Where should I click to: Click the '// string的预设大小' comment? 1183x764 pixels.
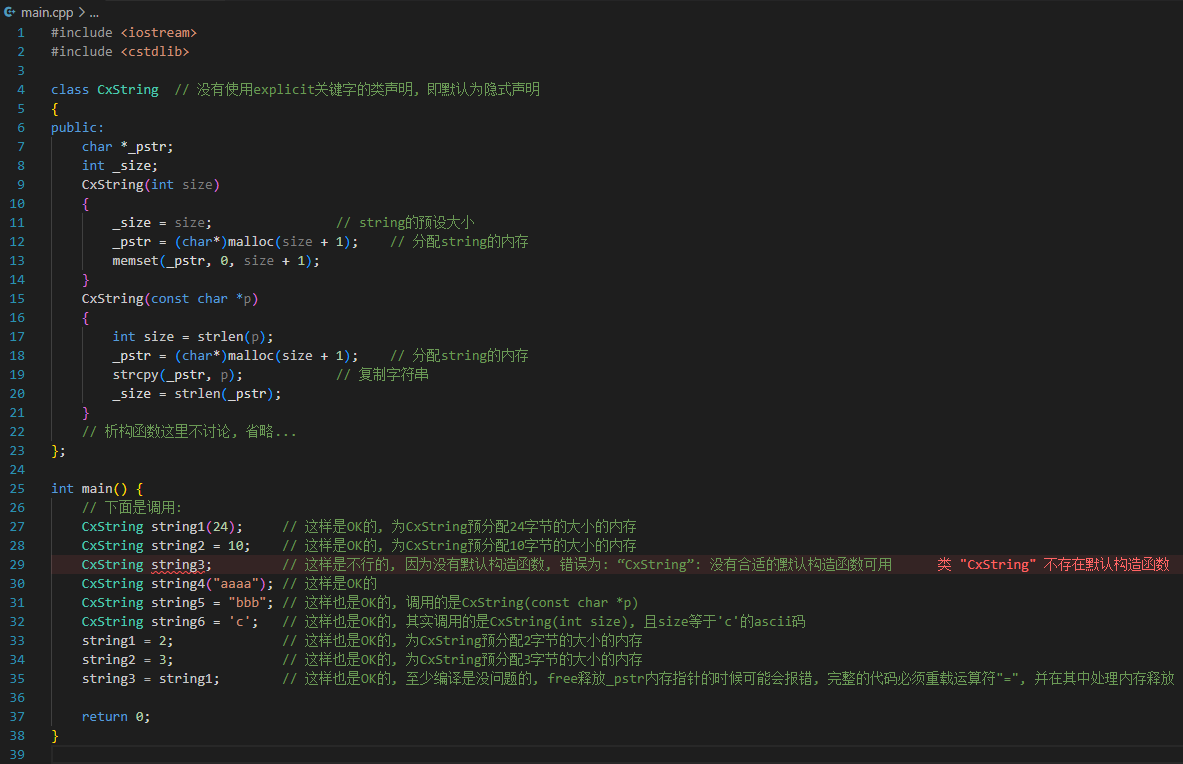(x=405, y=222)
